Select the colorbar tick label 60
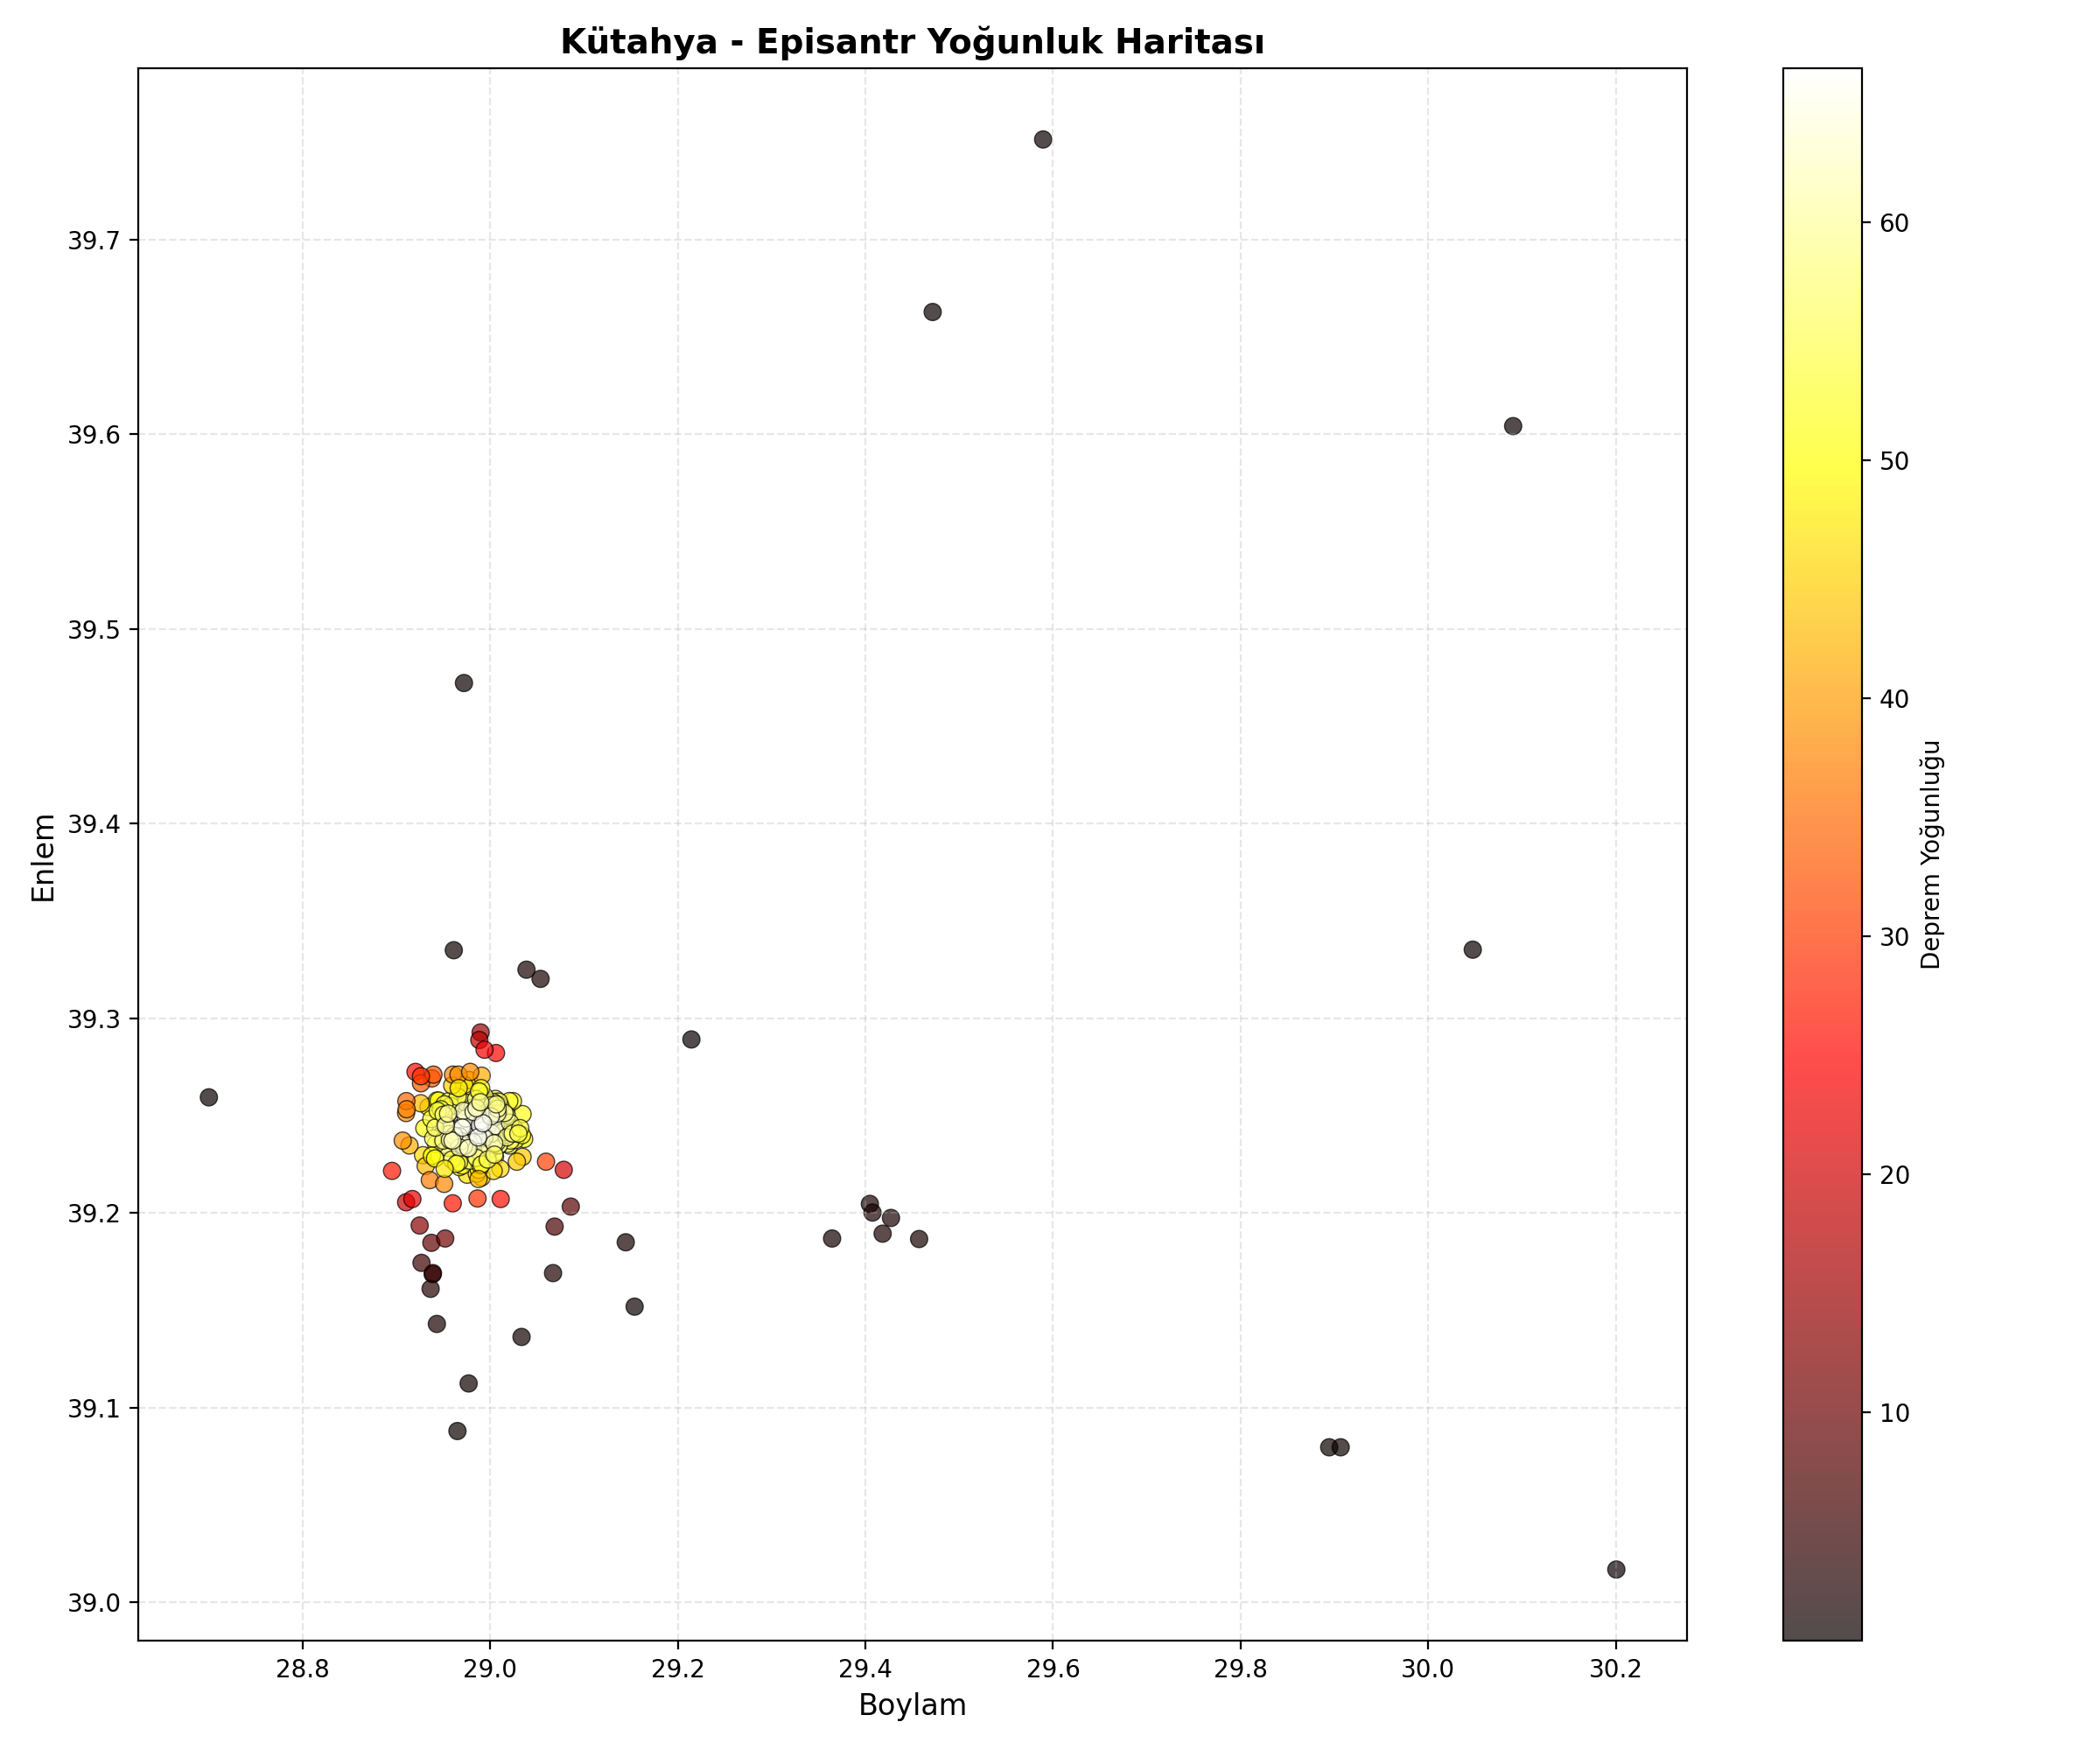Screen dimensions: 2100x1750 point(1895,223)
